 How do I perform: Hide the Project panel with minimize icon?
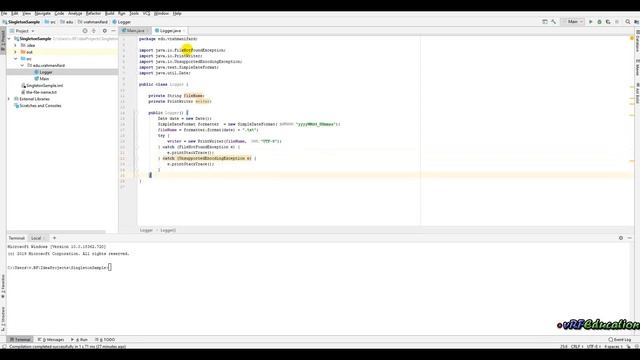[113, 31]
